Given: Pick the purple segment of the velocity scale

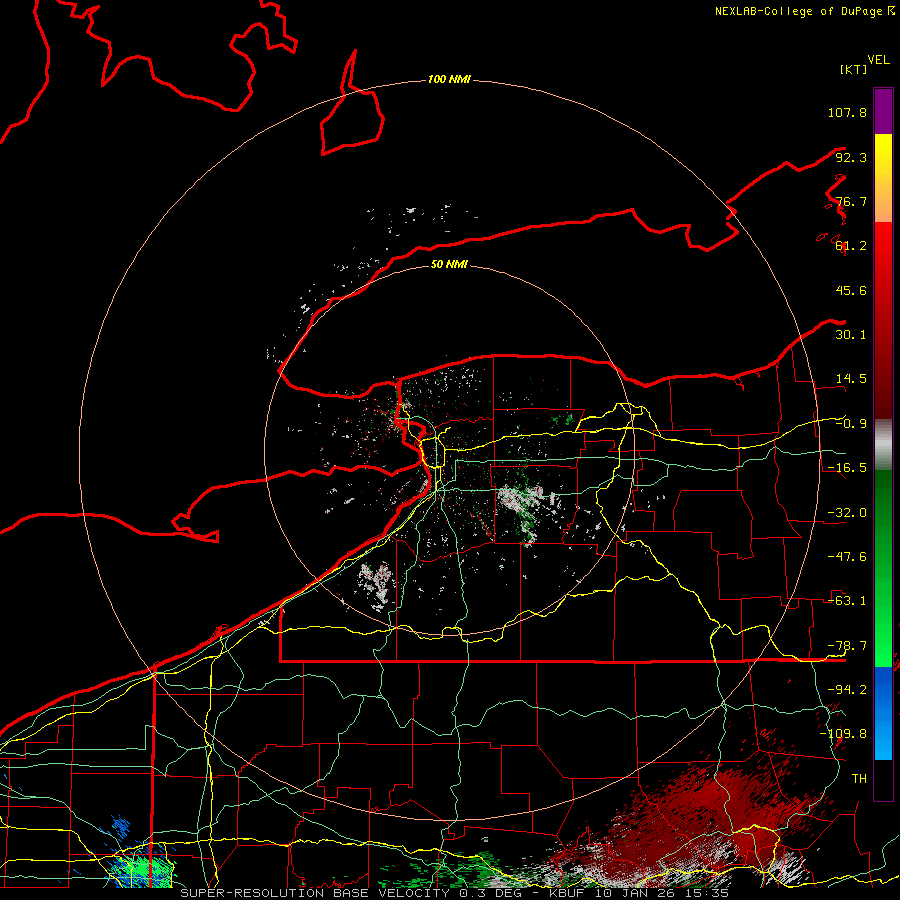Looking at the screenshot, I should (x=883, y=111).
